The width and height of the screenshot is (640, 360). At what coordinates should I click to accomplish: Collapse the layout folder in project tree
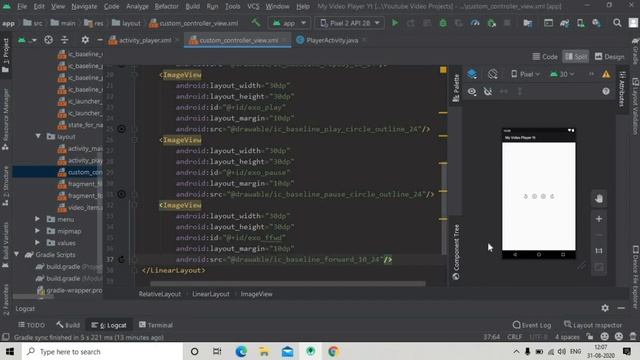click(38, 136)
